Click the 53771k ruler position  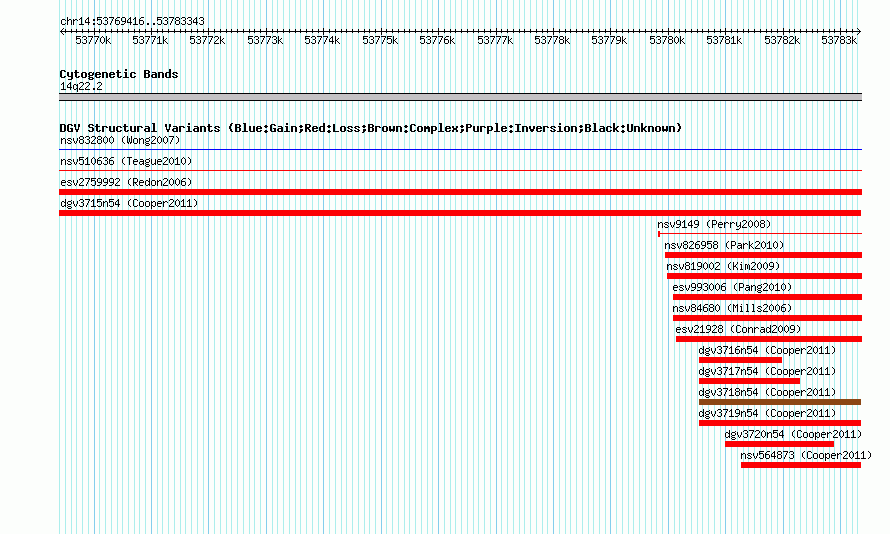pyautogui.click(x=150, y=40)
